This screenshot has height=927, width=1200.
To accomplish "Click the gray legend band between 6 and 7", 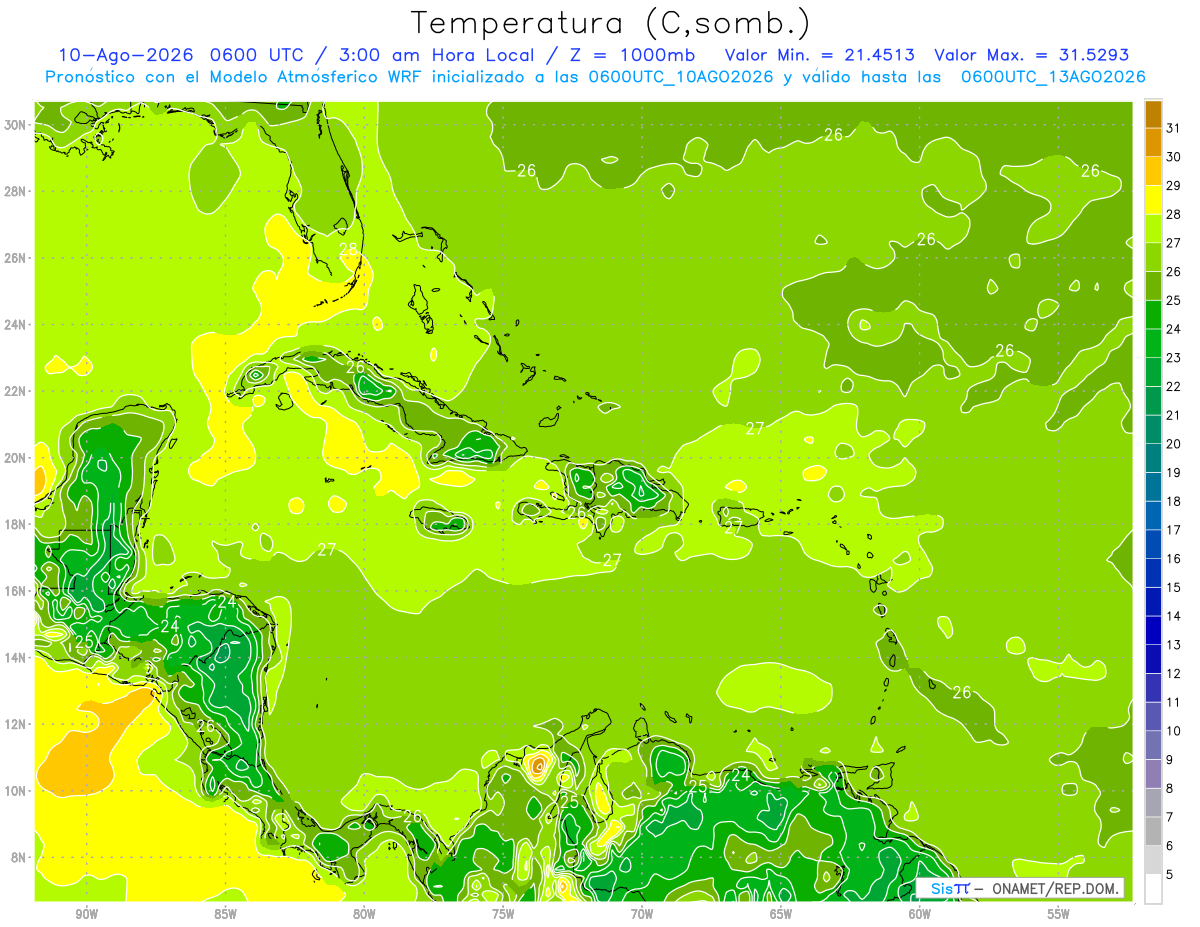I will pos(1153,831).
